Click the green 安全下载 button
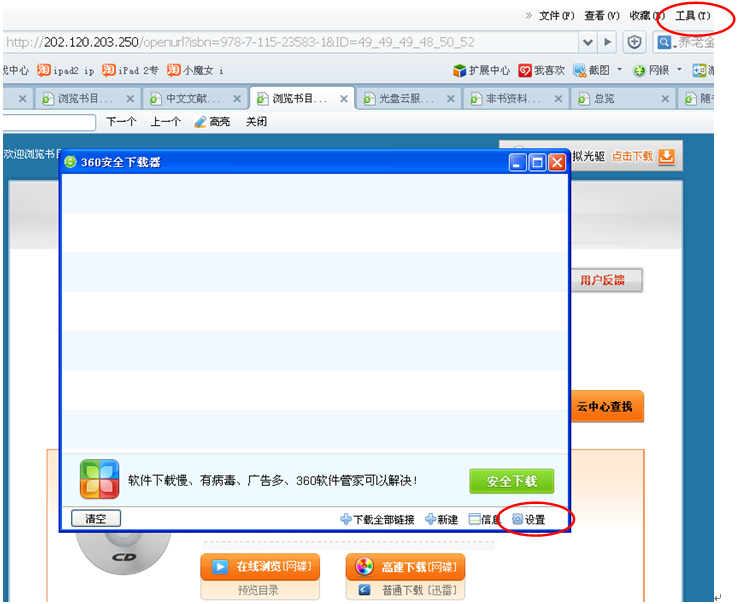This screenshot has width=737, height=604. pyautogui.click(x=511, y=481)
